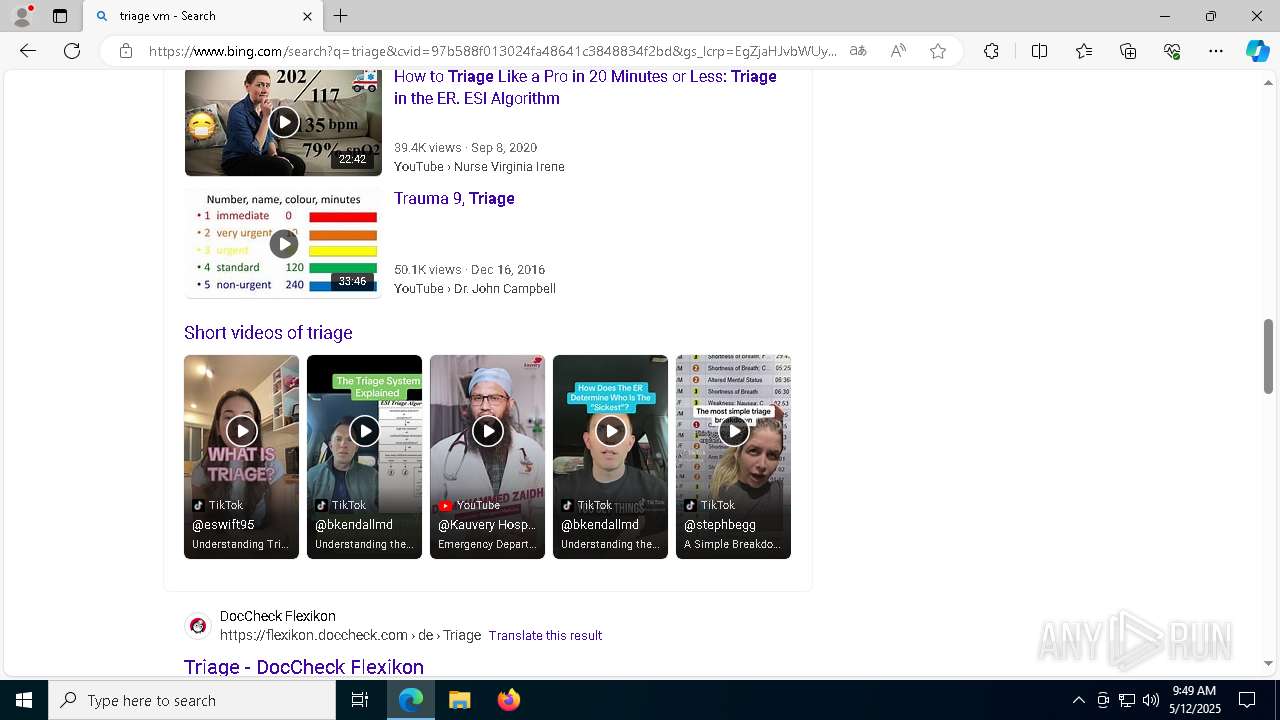Open a new tab with the plus button

point(341,16)
